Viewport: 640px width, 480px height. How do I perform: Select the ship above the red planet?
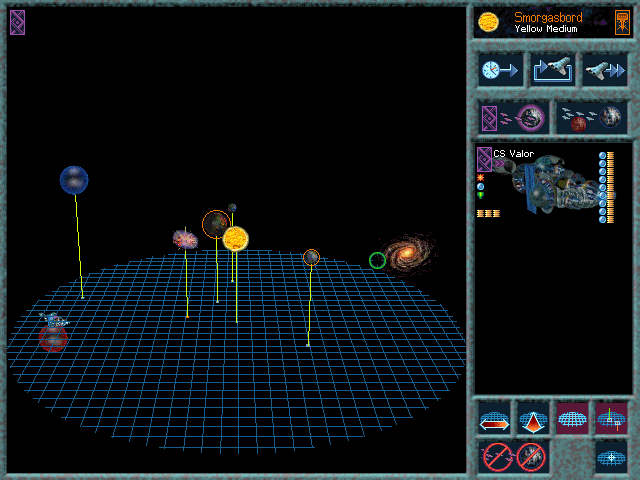coord(54,320)
